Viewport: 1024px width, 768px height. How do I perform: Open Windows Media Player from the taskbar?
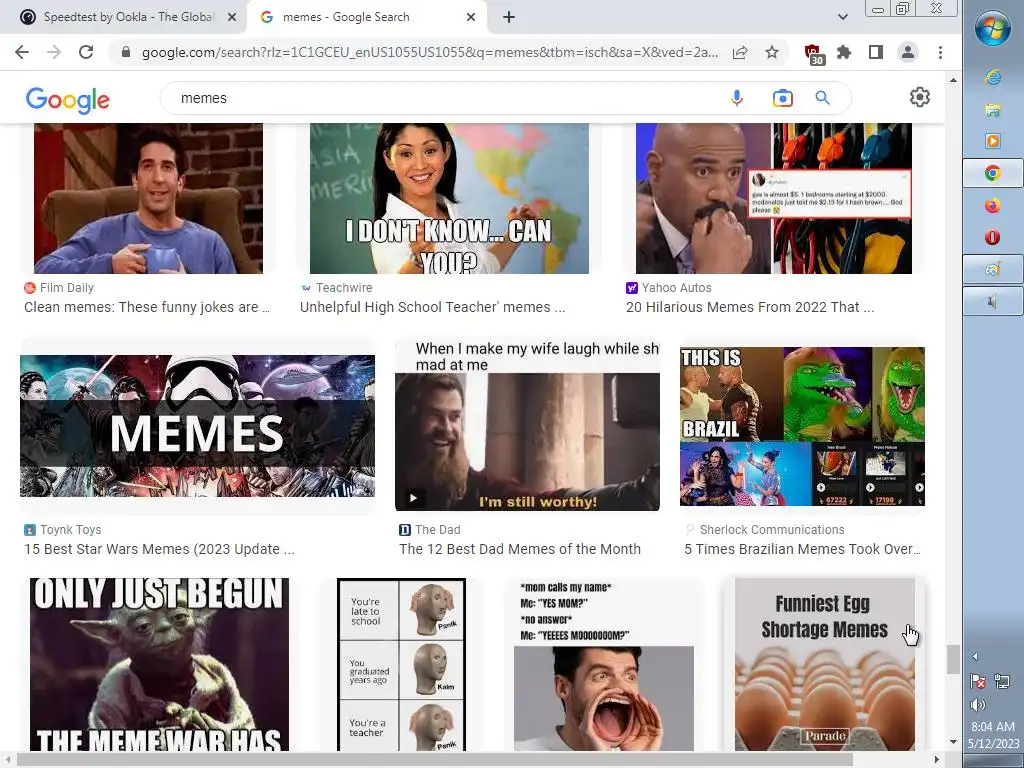(993, 140)
